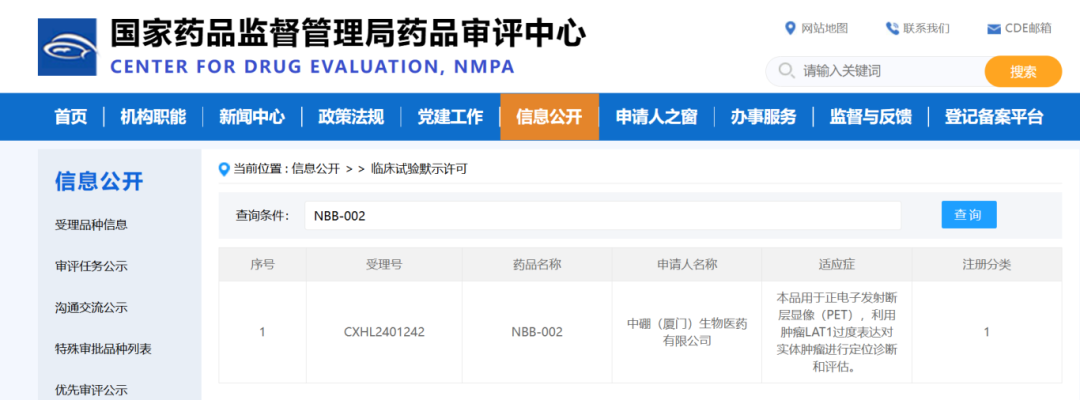
Task: Click the contact us phone icon
Action: pos(892,28)
